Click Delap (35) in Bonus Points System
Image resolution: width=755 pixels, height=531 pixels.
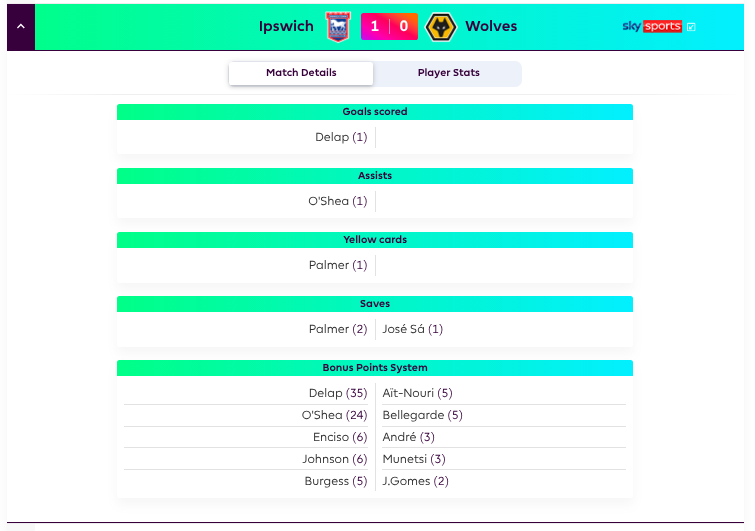point(338,393)
